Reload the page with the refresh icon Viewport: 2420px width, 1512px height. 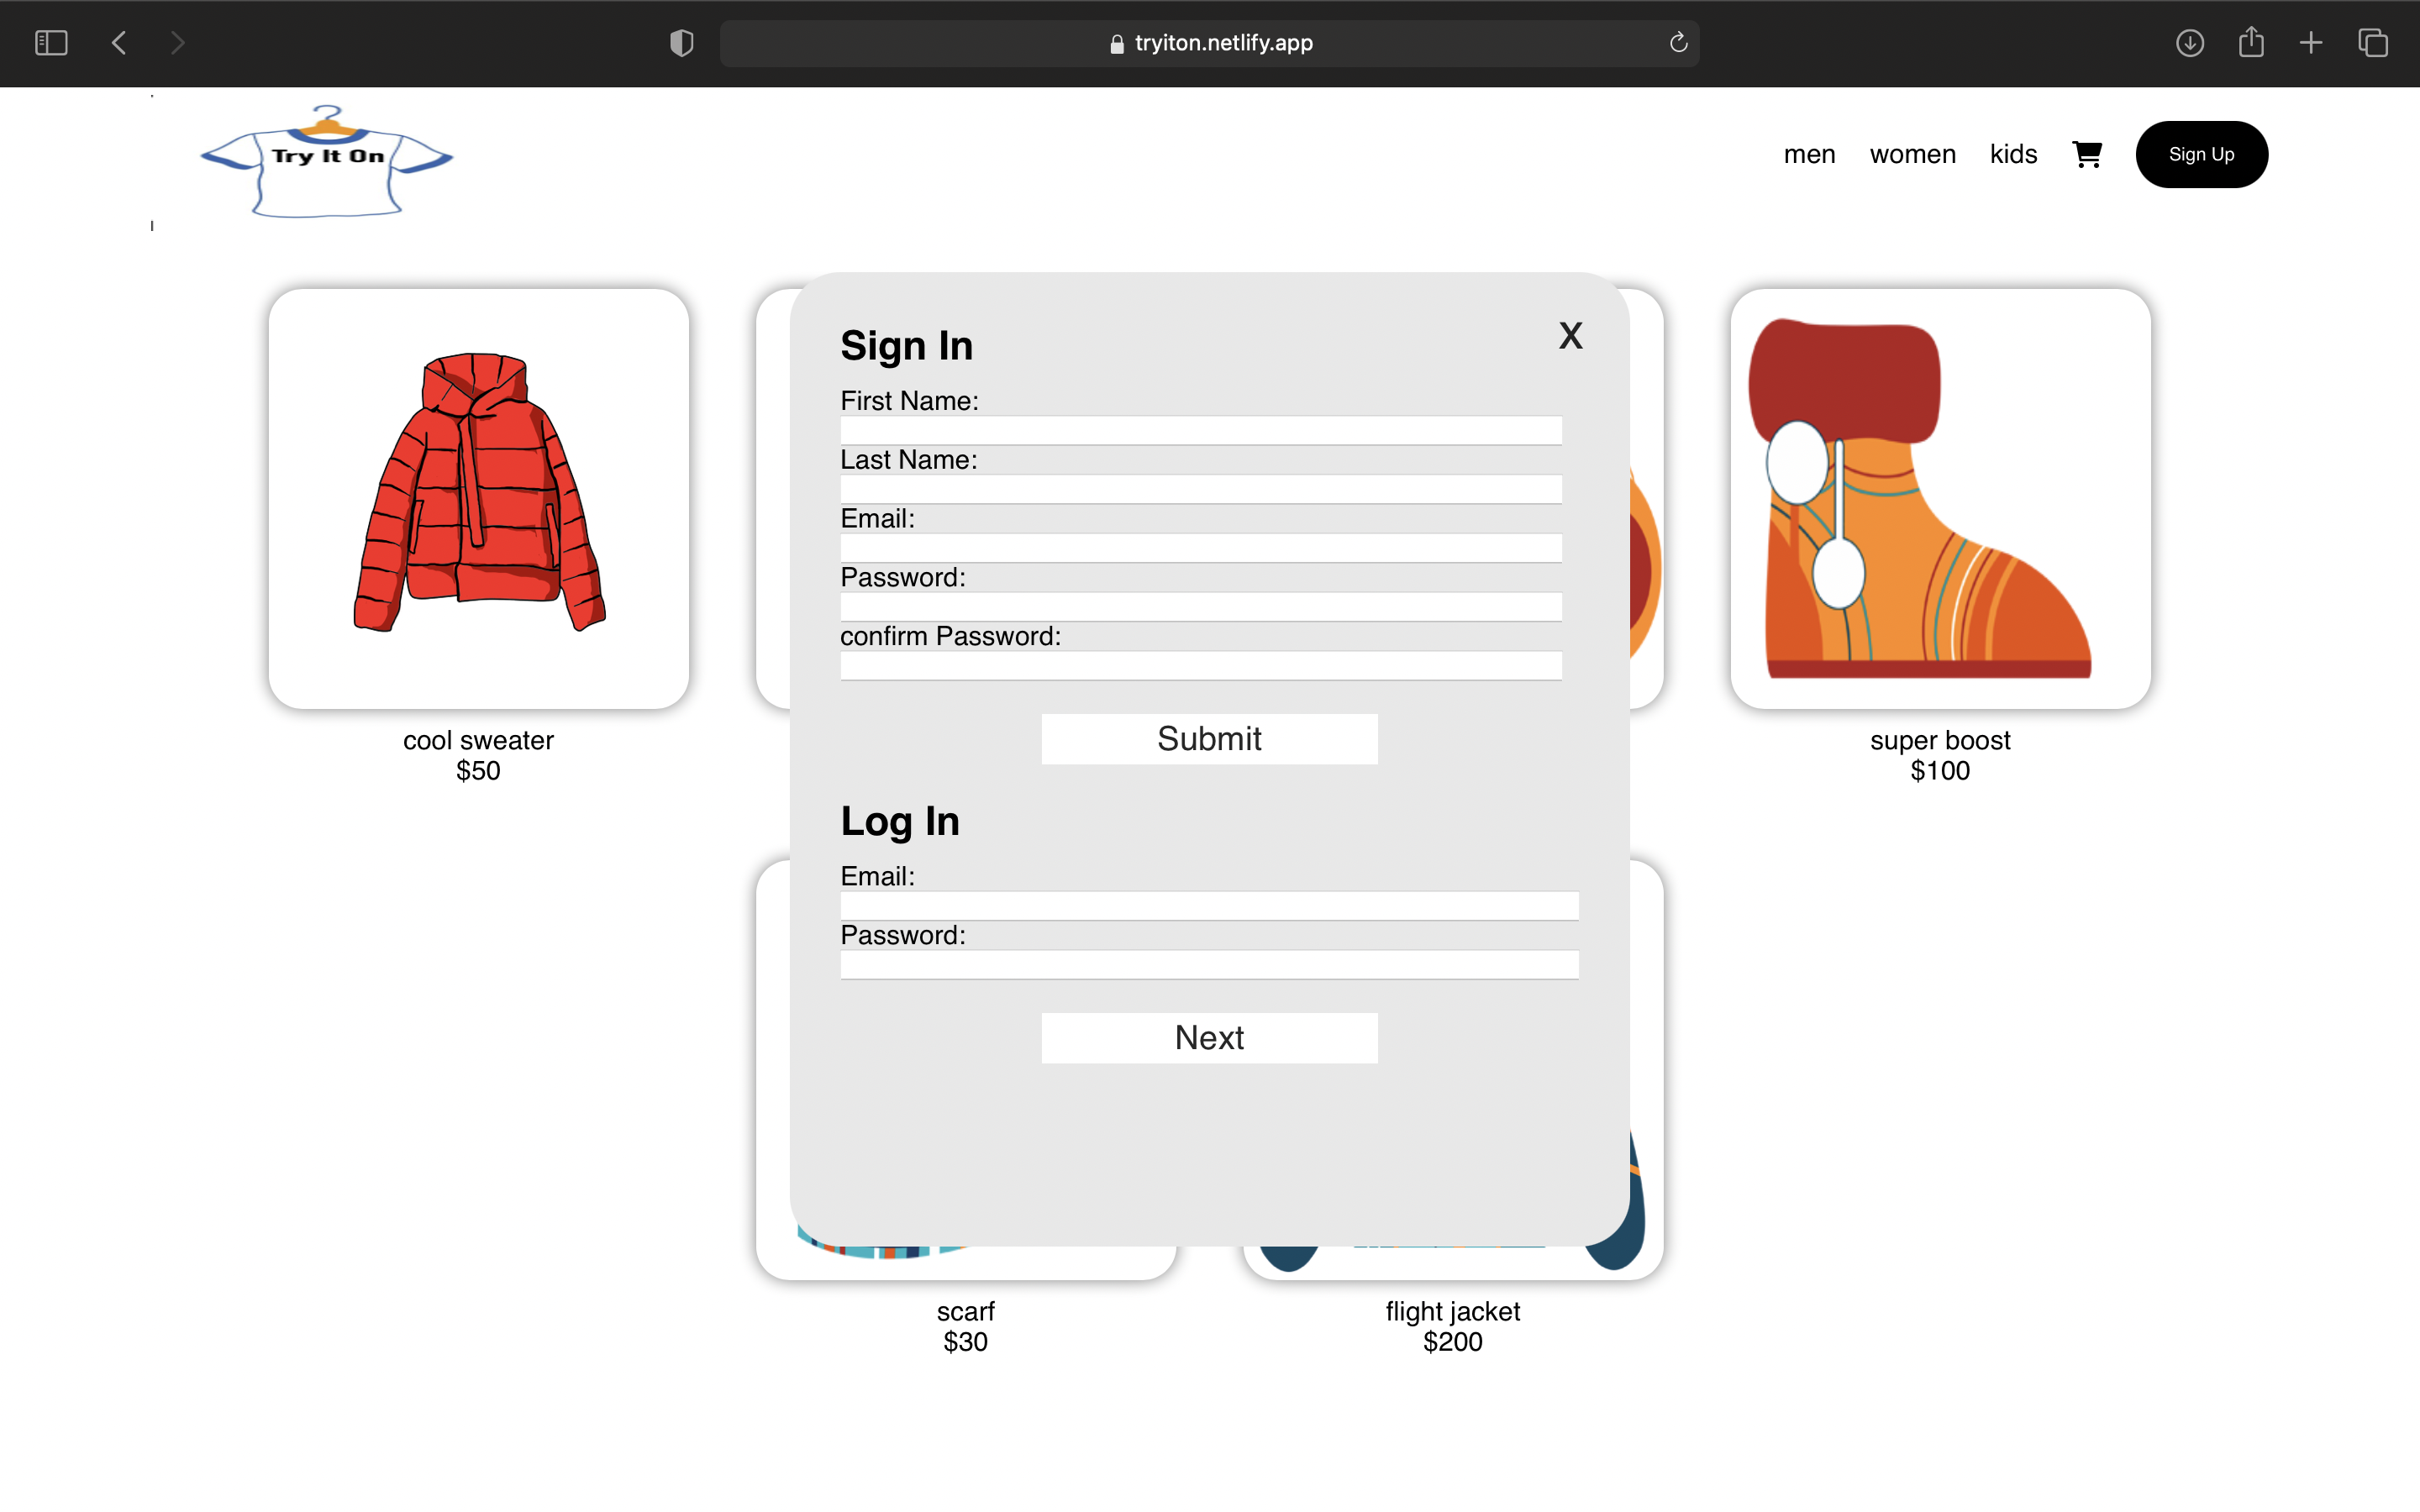[1678, 43]
